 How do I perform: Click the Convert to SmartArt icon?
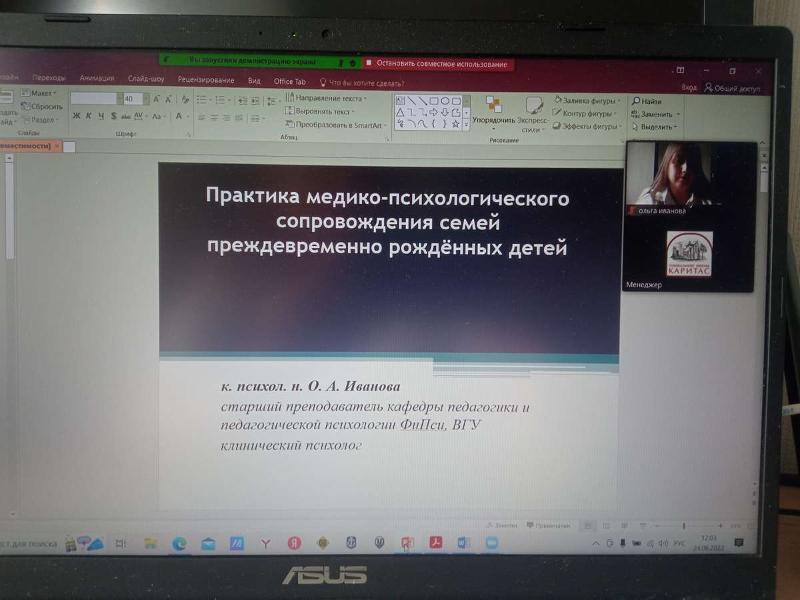(336, 125)
